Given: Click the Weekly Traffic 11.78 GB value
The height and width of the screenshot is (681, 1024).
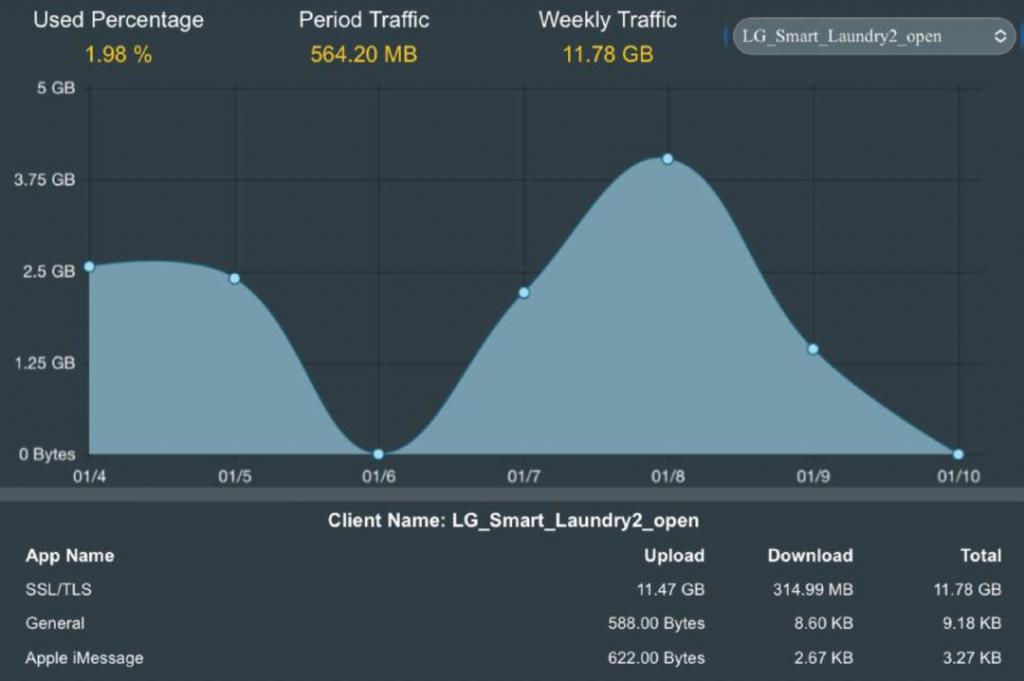Looking at the screenshot, I should (608, 54).
